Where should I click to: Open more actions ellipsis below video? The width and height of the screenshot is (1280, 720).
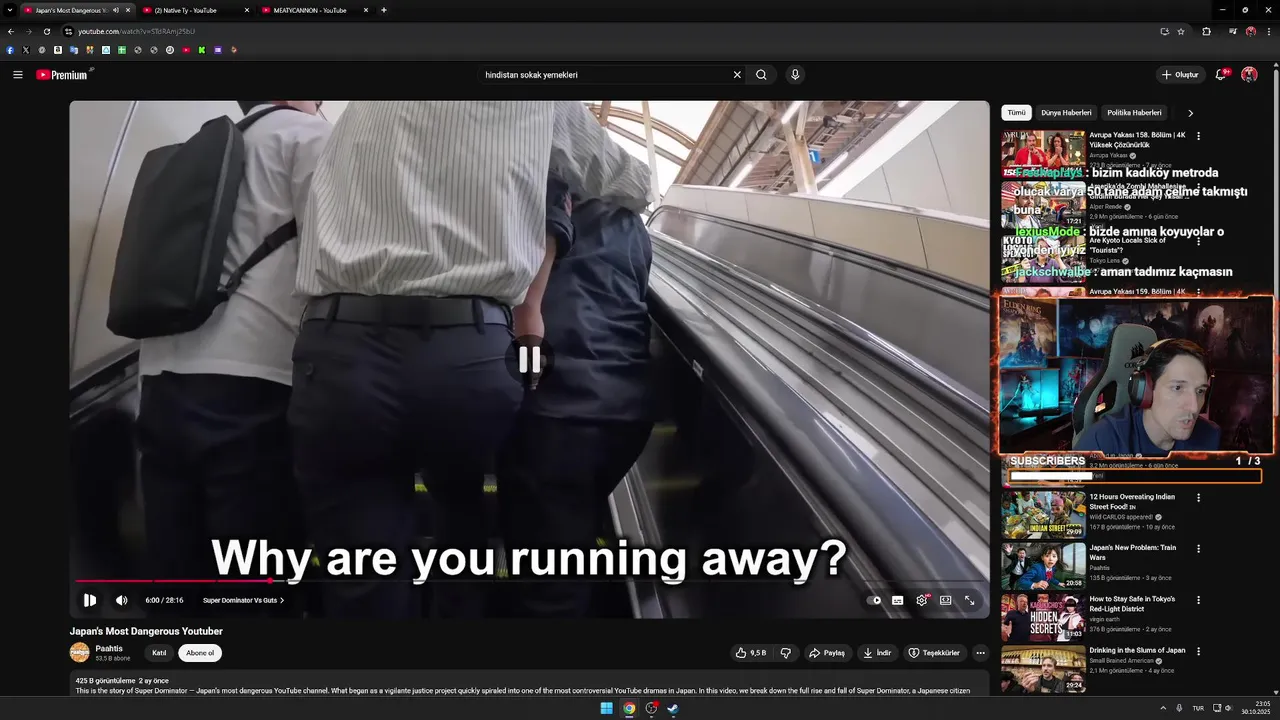[980, 653]
